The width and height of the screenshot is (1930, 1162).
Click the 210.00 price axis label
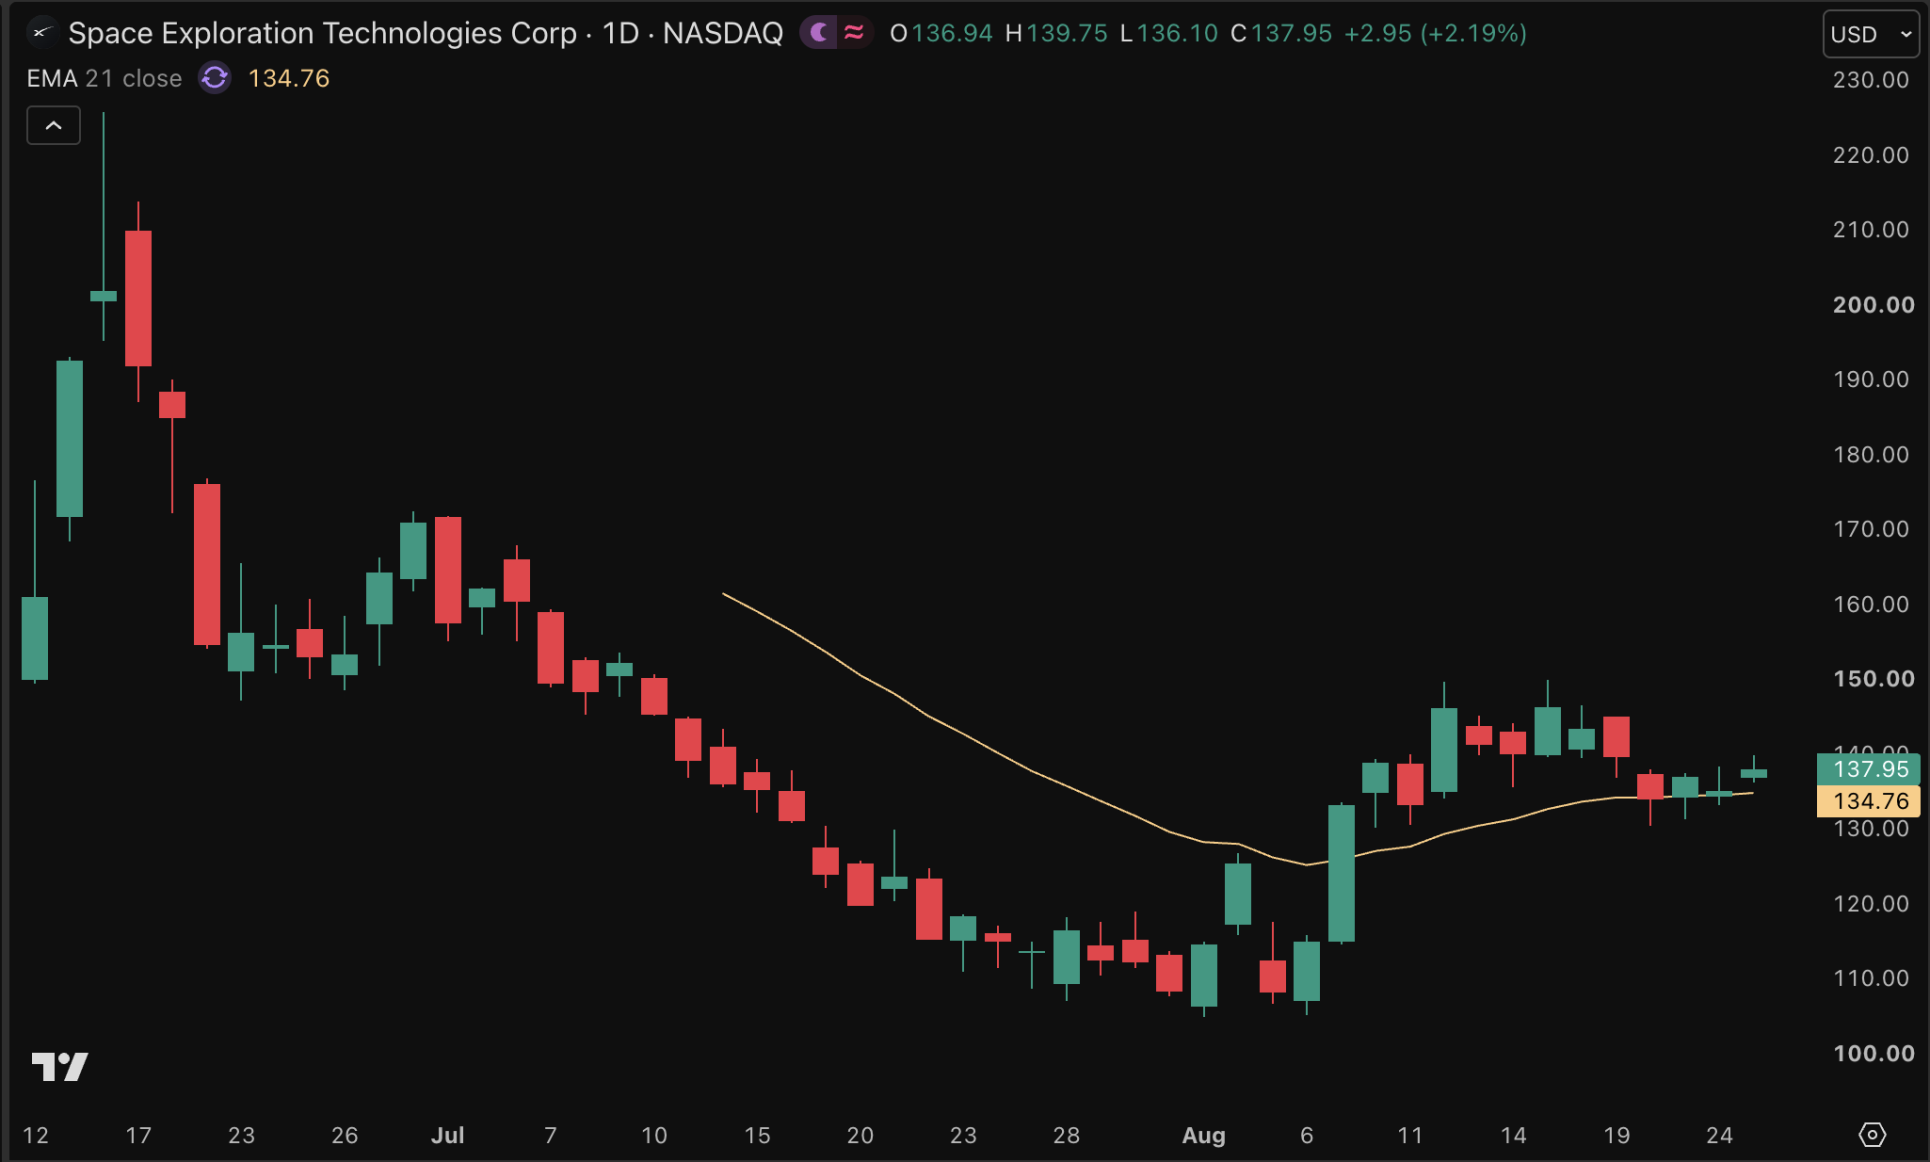1871,230
